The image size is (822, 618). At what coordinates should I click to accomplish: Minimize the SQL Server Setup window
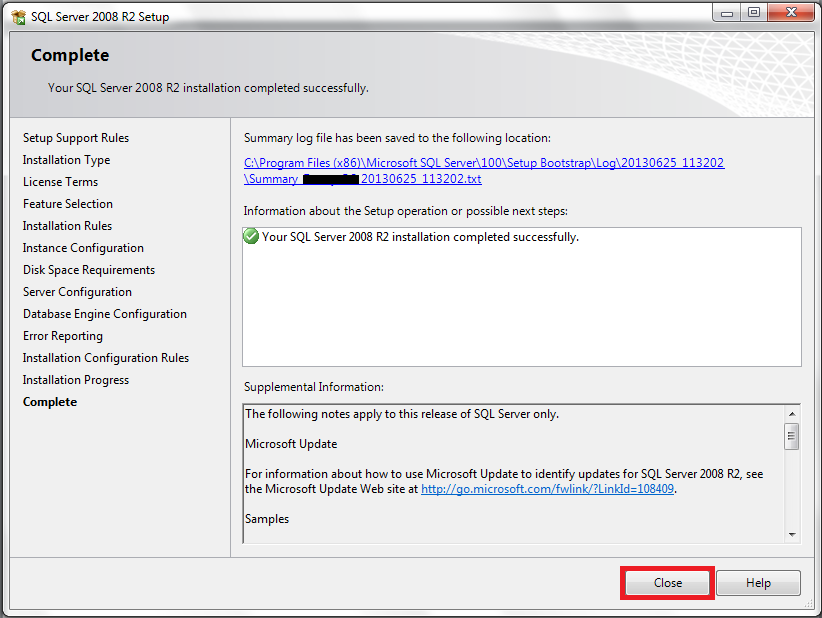pos(727,14)
